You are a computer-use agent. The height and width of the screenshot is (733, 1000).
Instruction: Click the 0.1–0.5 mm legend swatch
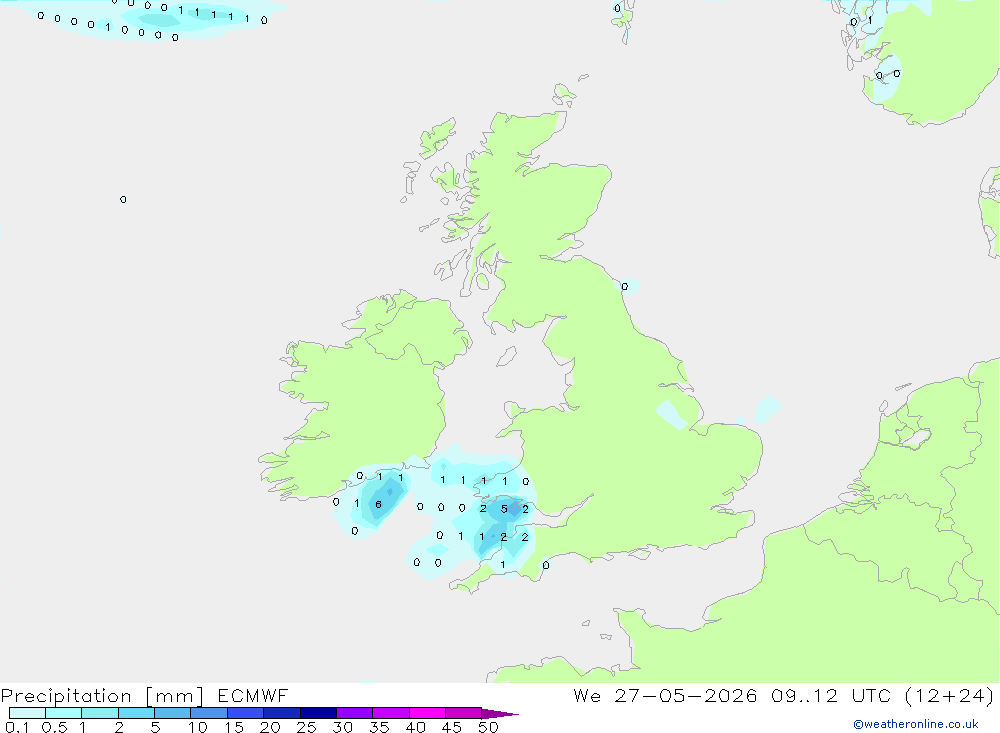click(x=27, y=713)
